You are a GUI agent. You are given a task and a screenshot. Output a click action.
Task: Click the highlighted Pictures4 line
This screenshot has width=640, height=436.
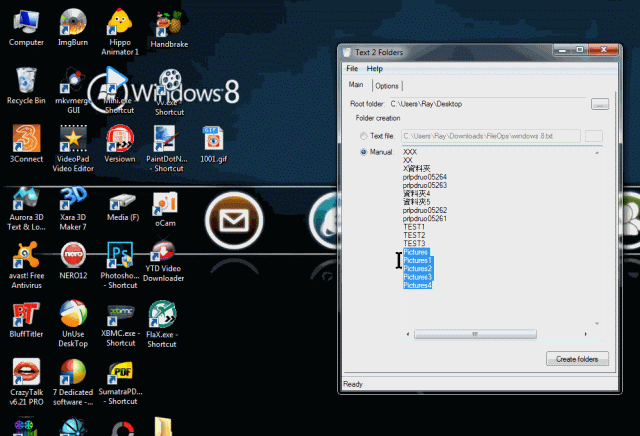(417, 285)
